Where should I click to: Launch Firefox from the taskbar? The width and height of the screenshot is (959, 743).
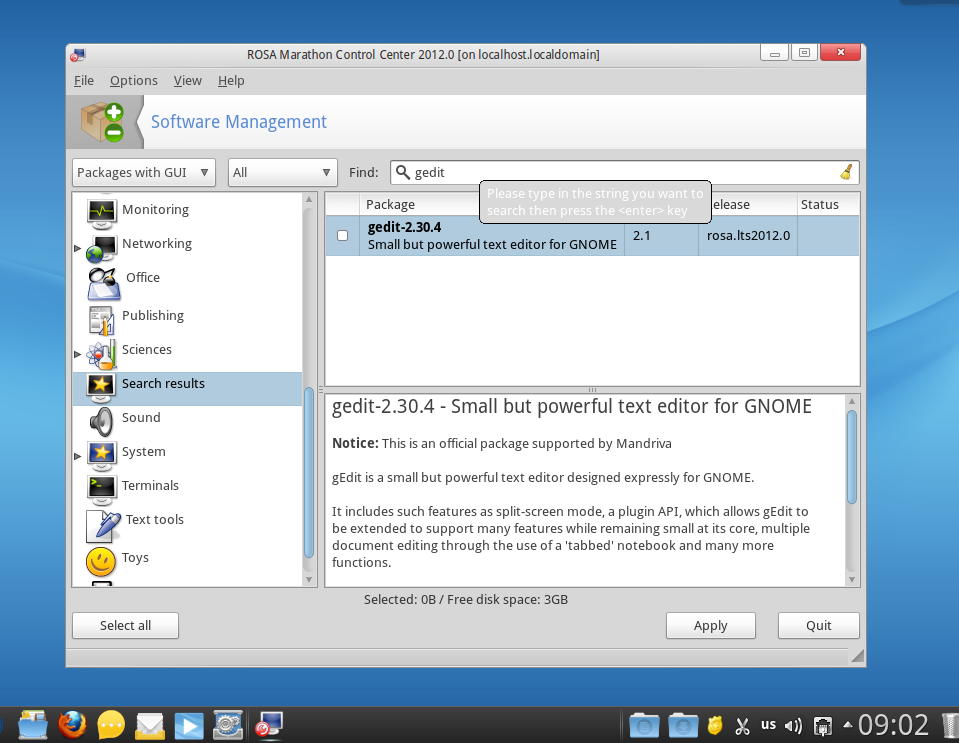(x=72, y=725)
